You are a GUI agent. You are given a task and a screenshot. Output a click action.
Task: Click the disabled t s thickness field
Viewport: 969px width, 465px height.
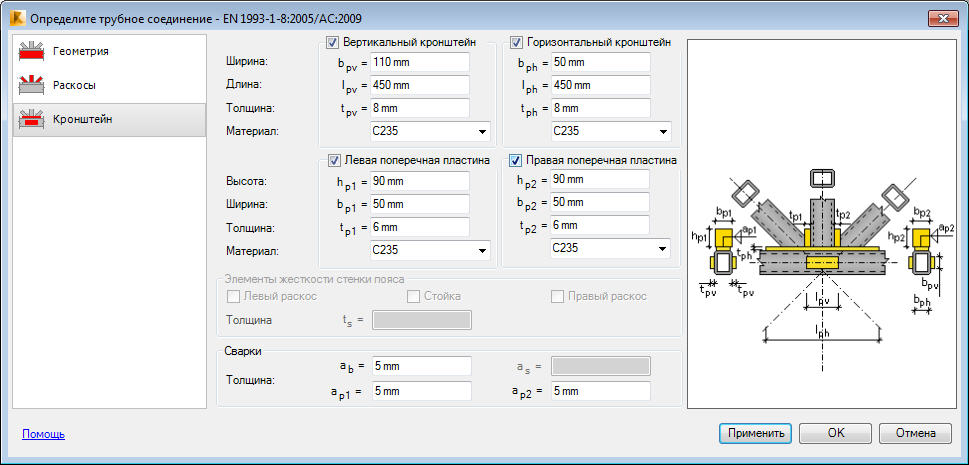point(421,320)
